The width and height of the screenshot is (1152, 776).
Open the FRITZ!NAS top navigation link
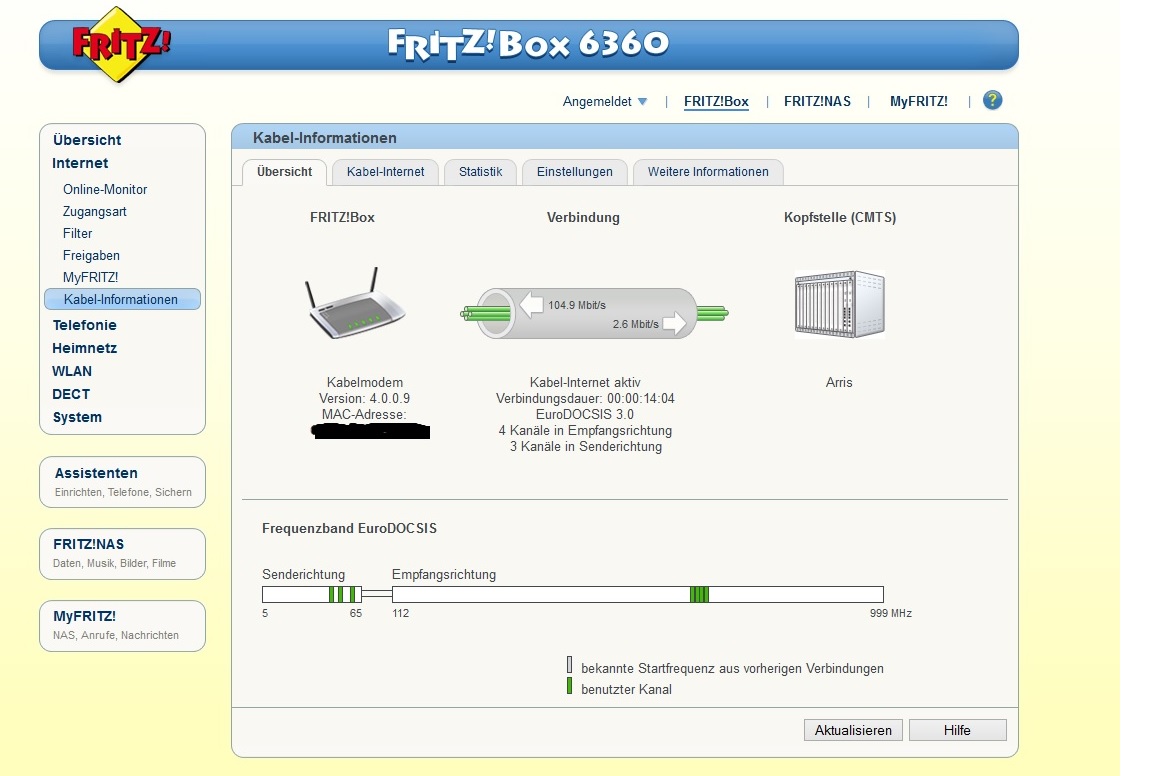point(817,101)
